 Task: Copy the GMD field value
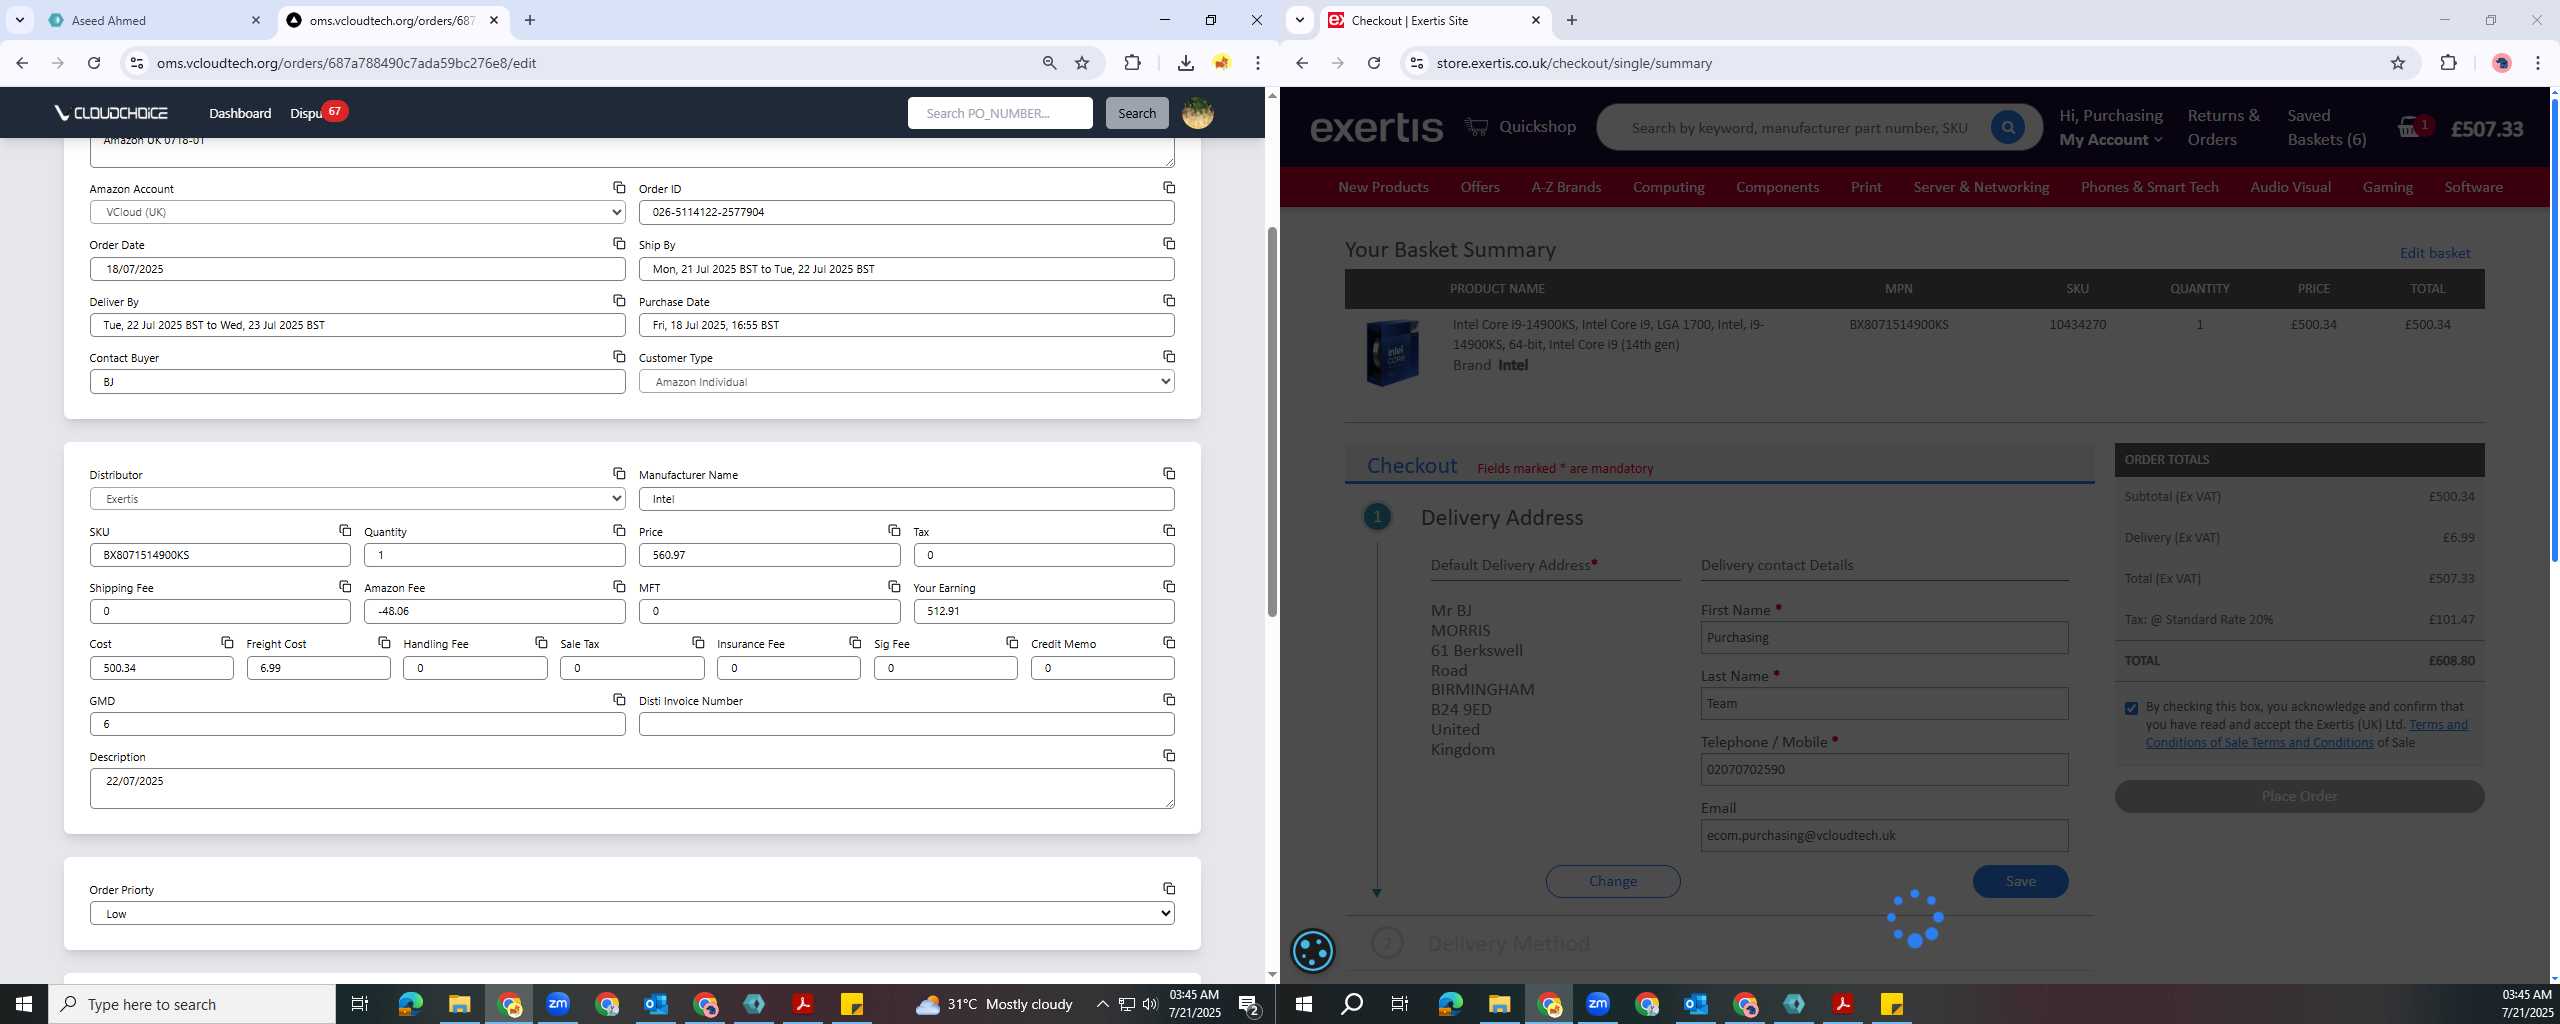click(x=619, y=700)
